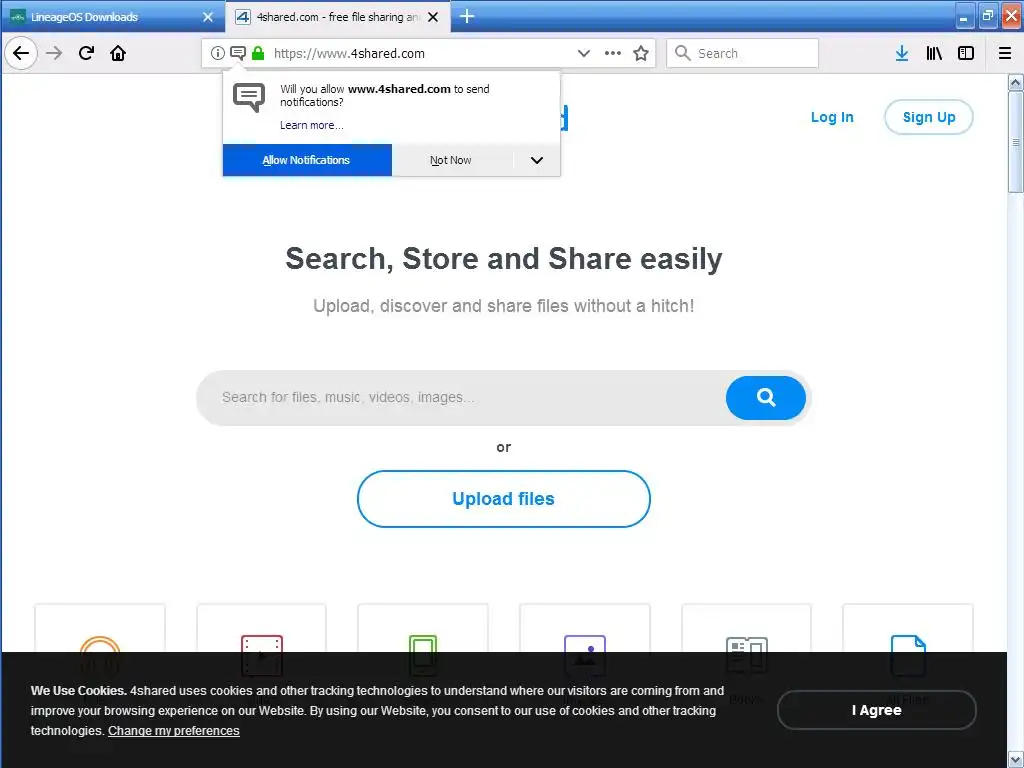Image resolution: width=1024 pixels, height=768 pixels.
Task: Click the vertical scrollbar thumb
Action: click(1016, 142)
